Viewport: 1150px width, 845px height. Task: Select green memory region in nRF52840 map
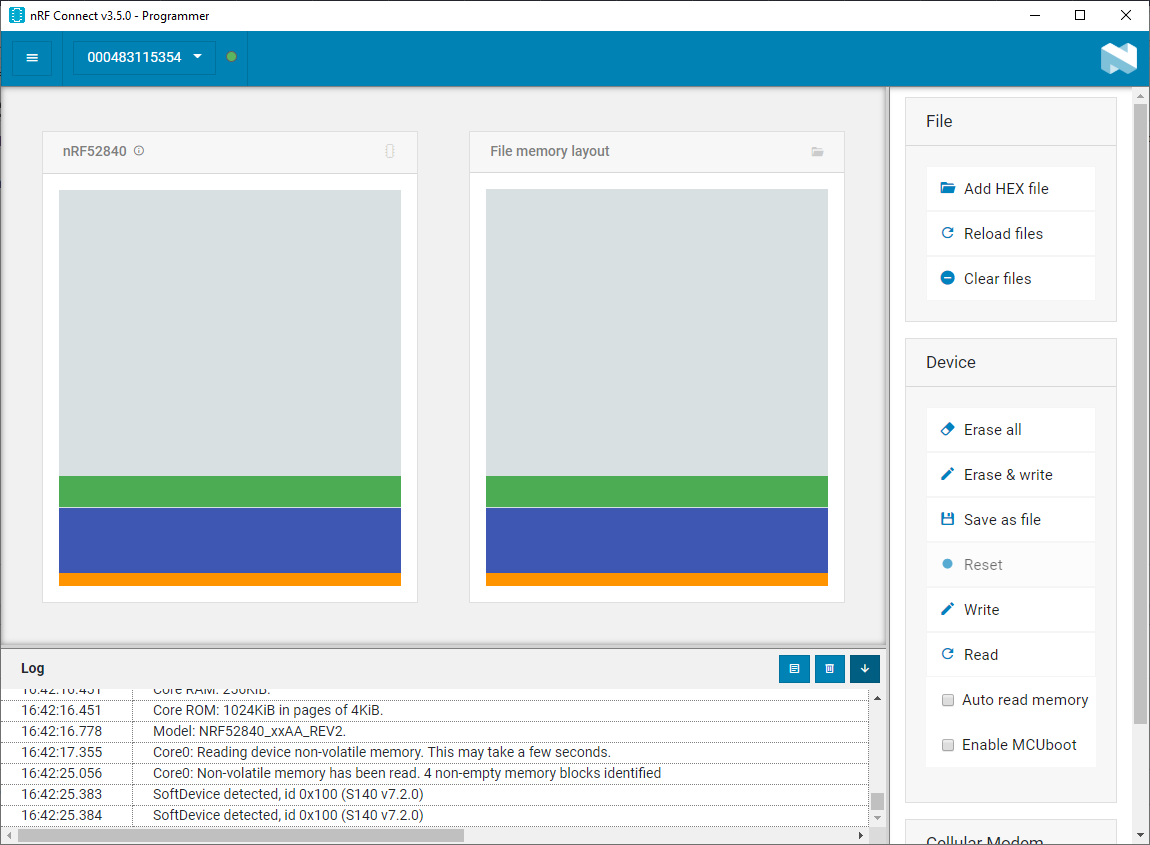pos(230,491)
